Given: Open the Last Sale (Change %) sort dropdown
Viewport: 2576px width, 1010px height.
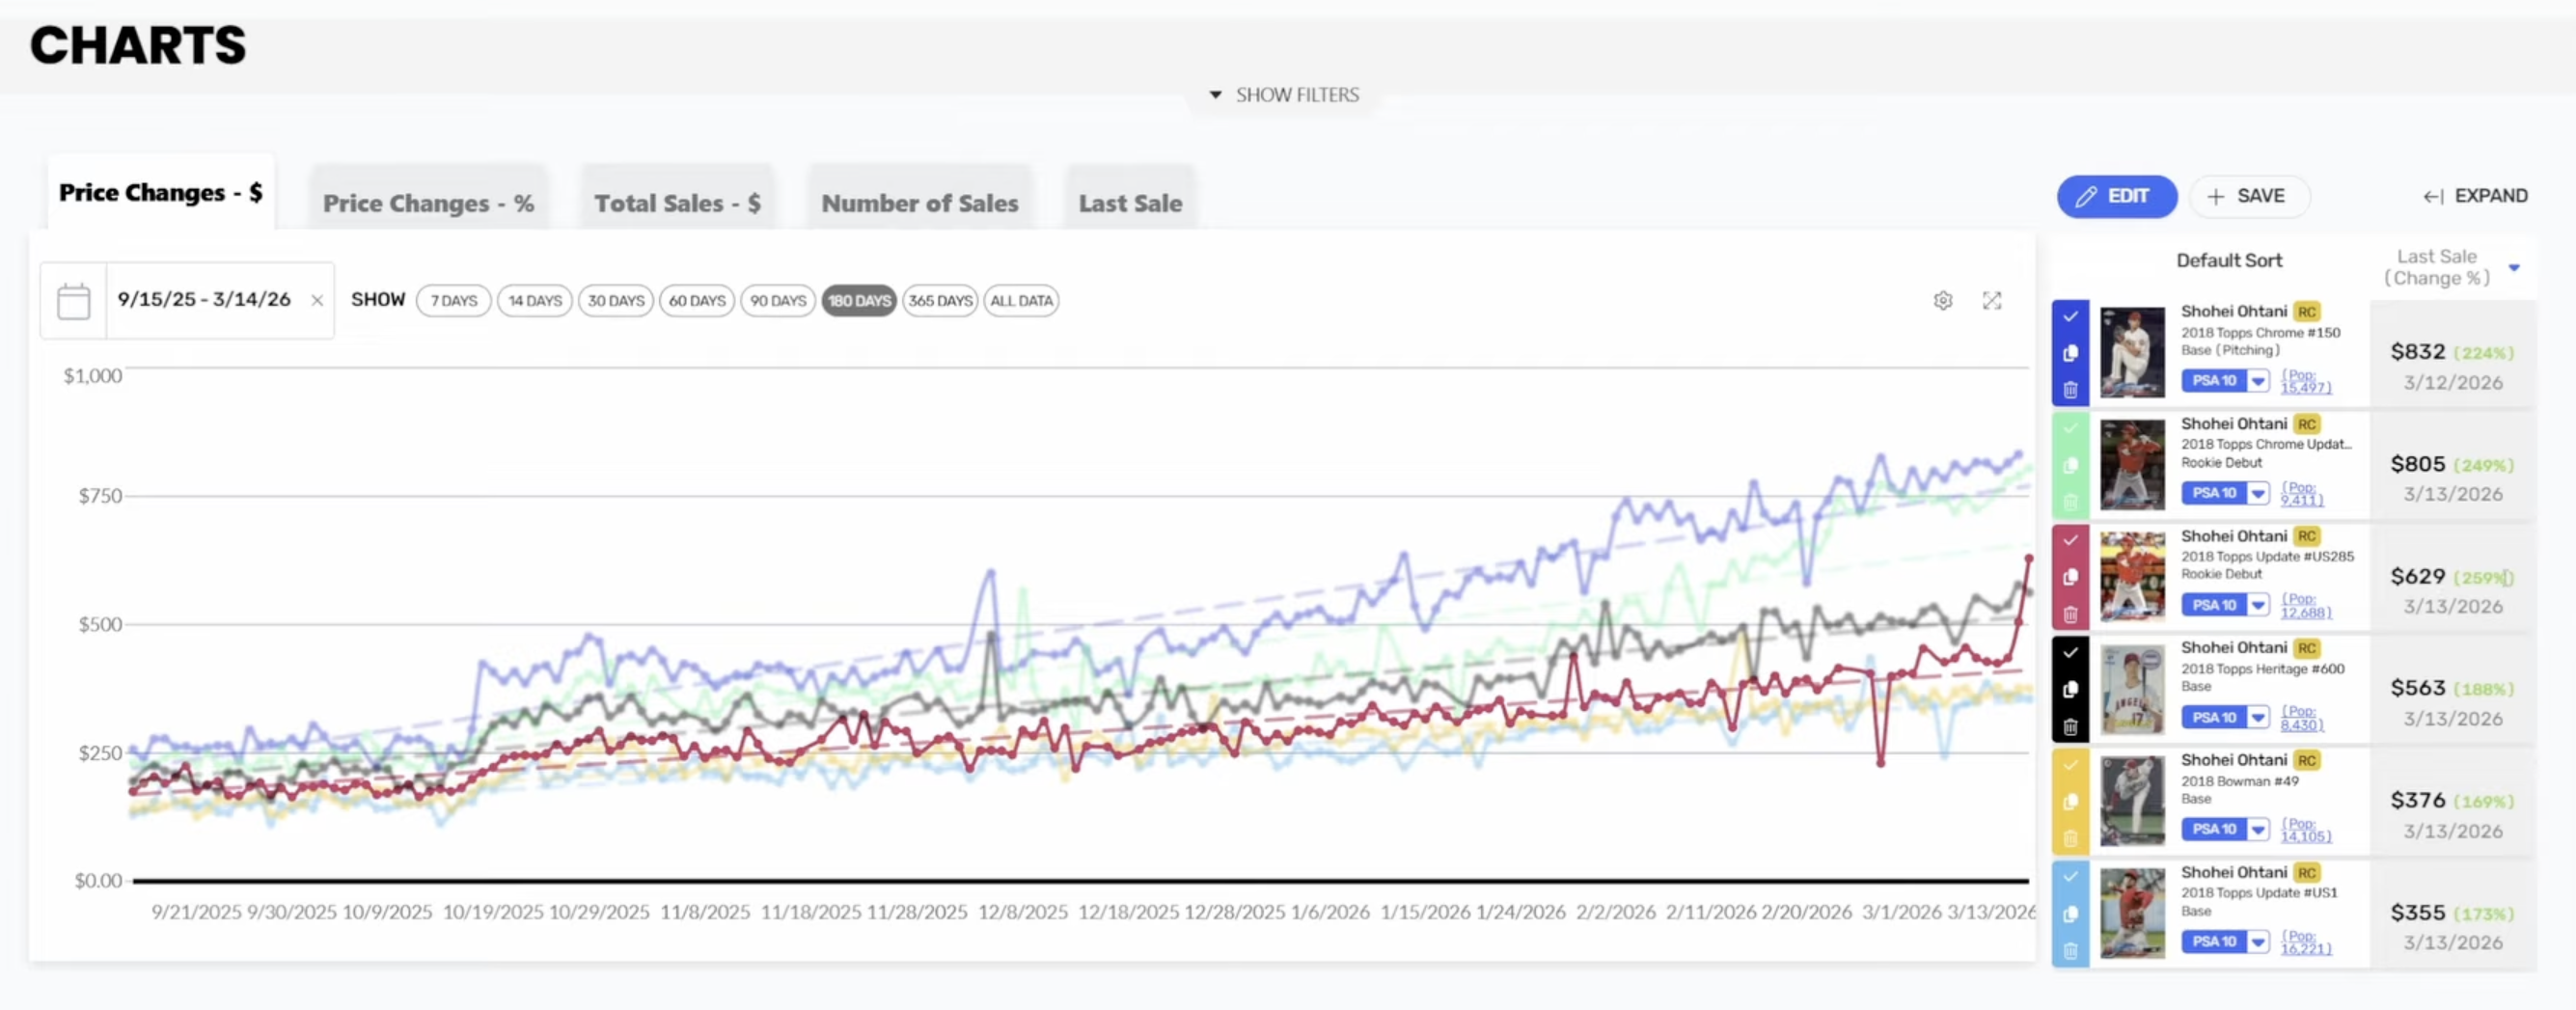Looking at the screenshot, I should (2513, 267).
